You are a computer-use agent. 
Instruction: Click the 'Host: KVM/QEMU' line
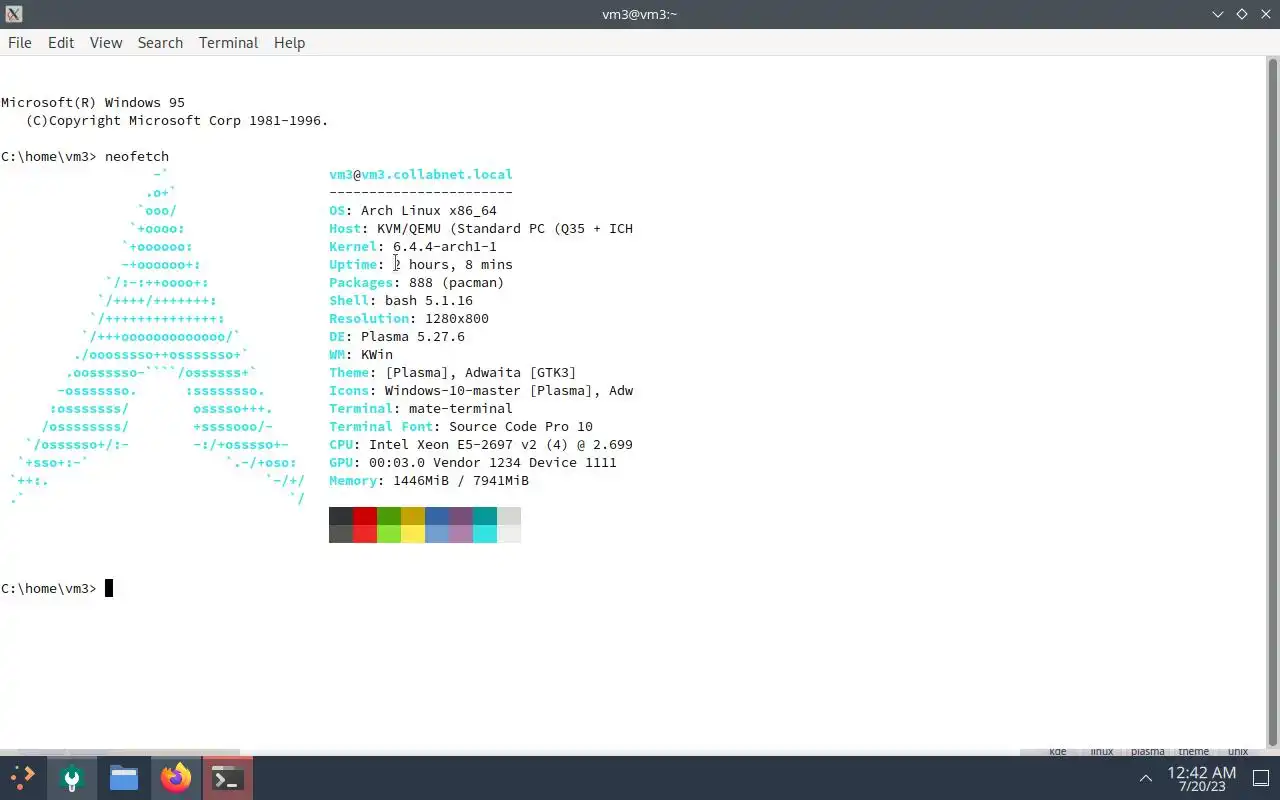[x=481, y=228]
